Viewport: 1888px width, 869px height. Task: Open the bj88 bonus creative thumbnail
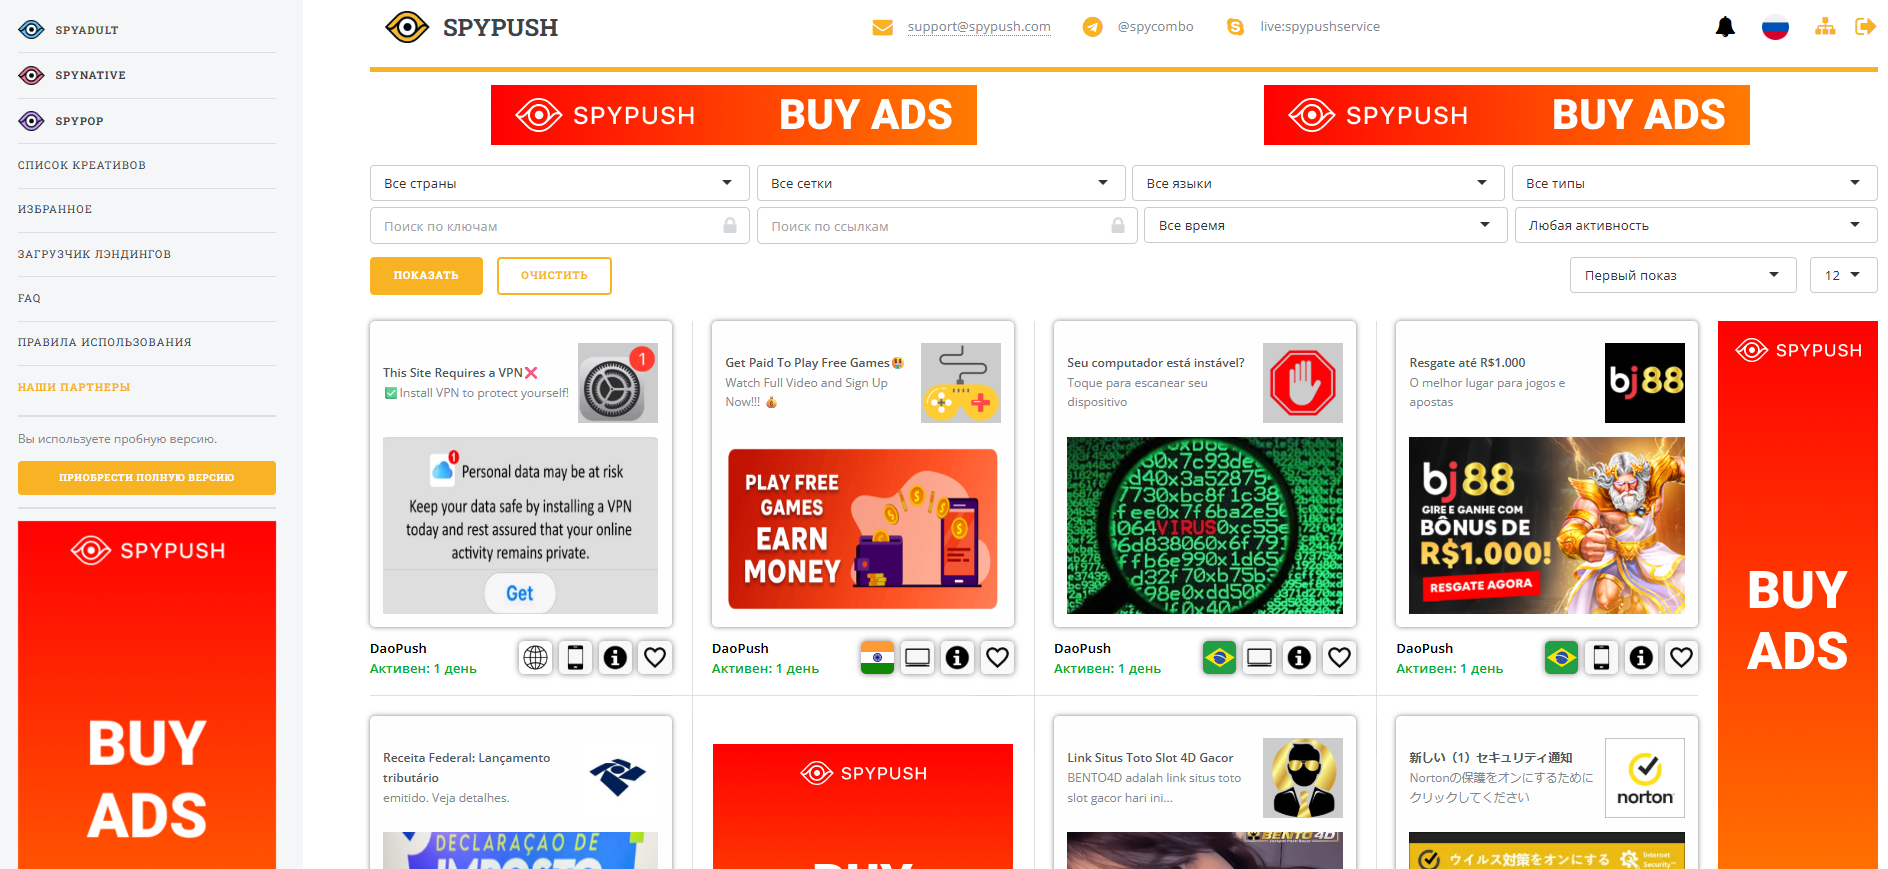coord(1546,525)
